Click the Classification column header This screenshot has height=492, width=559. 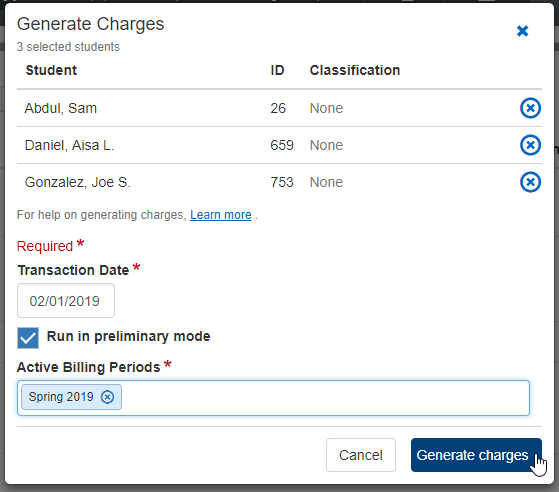(355, 70)
